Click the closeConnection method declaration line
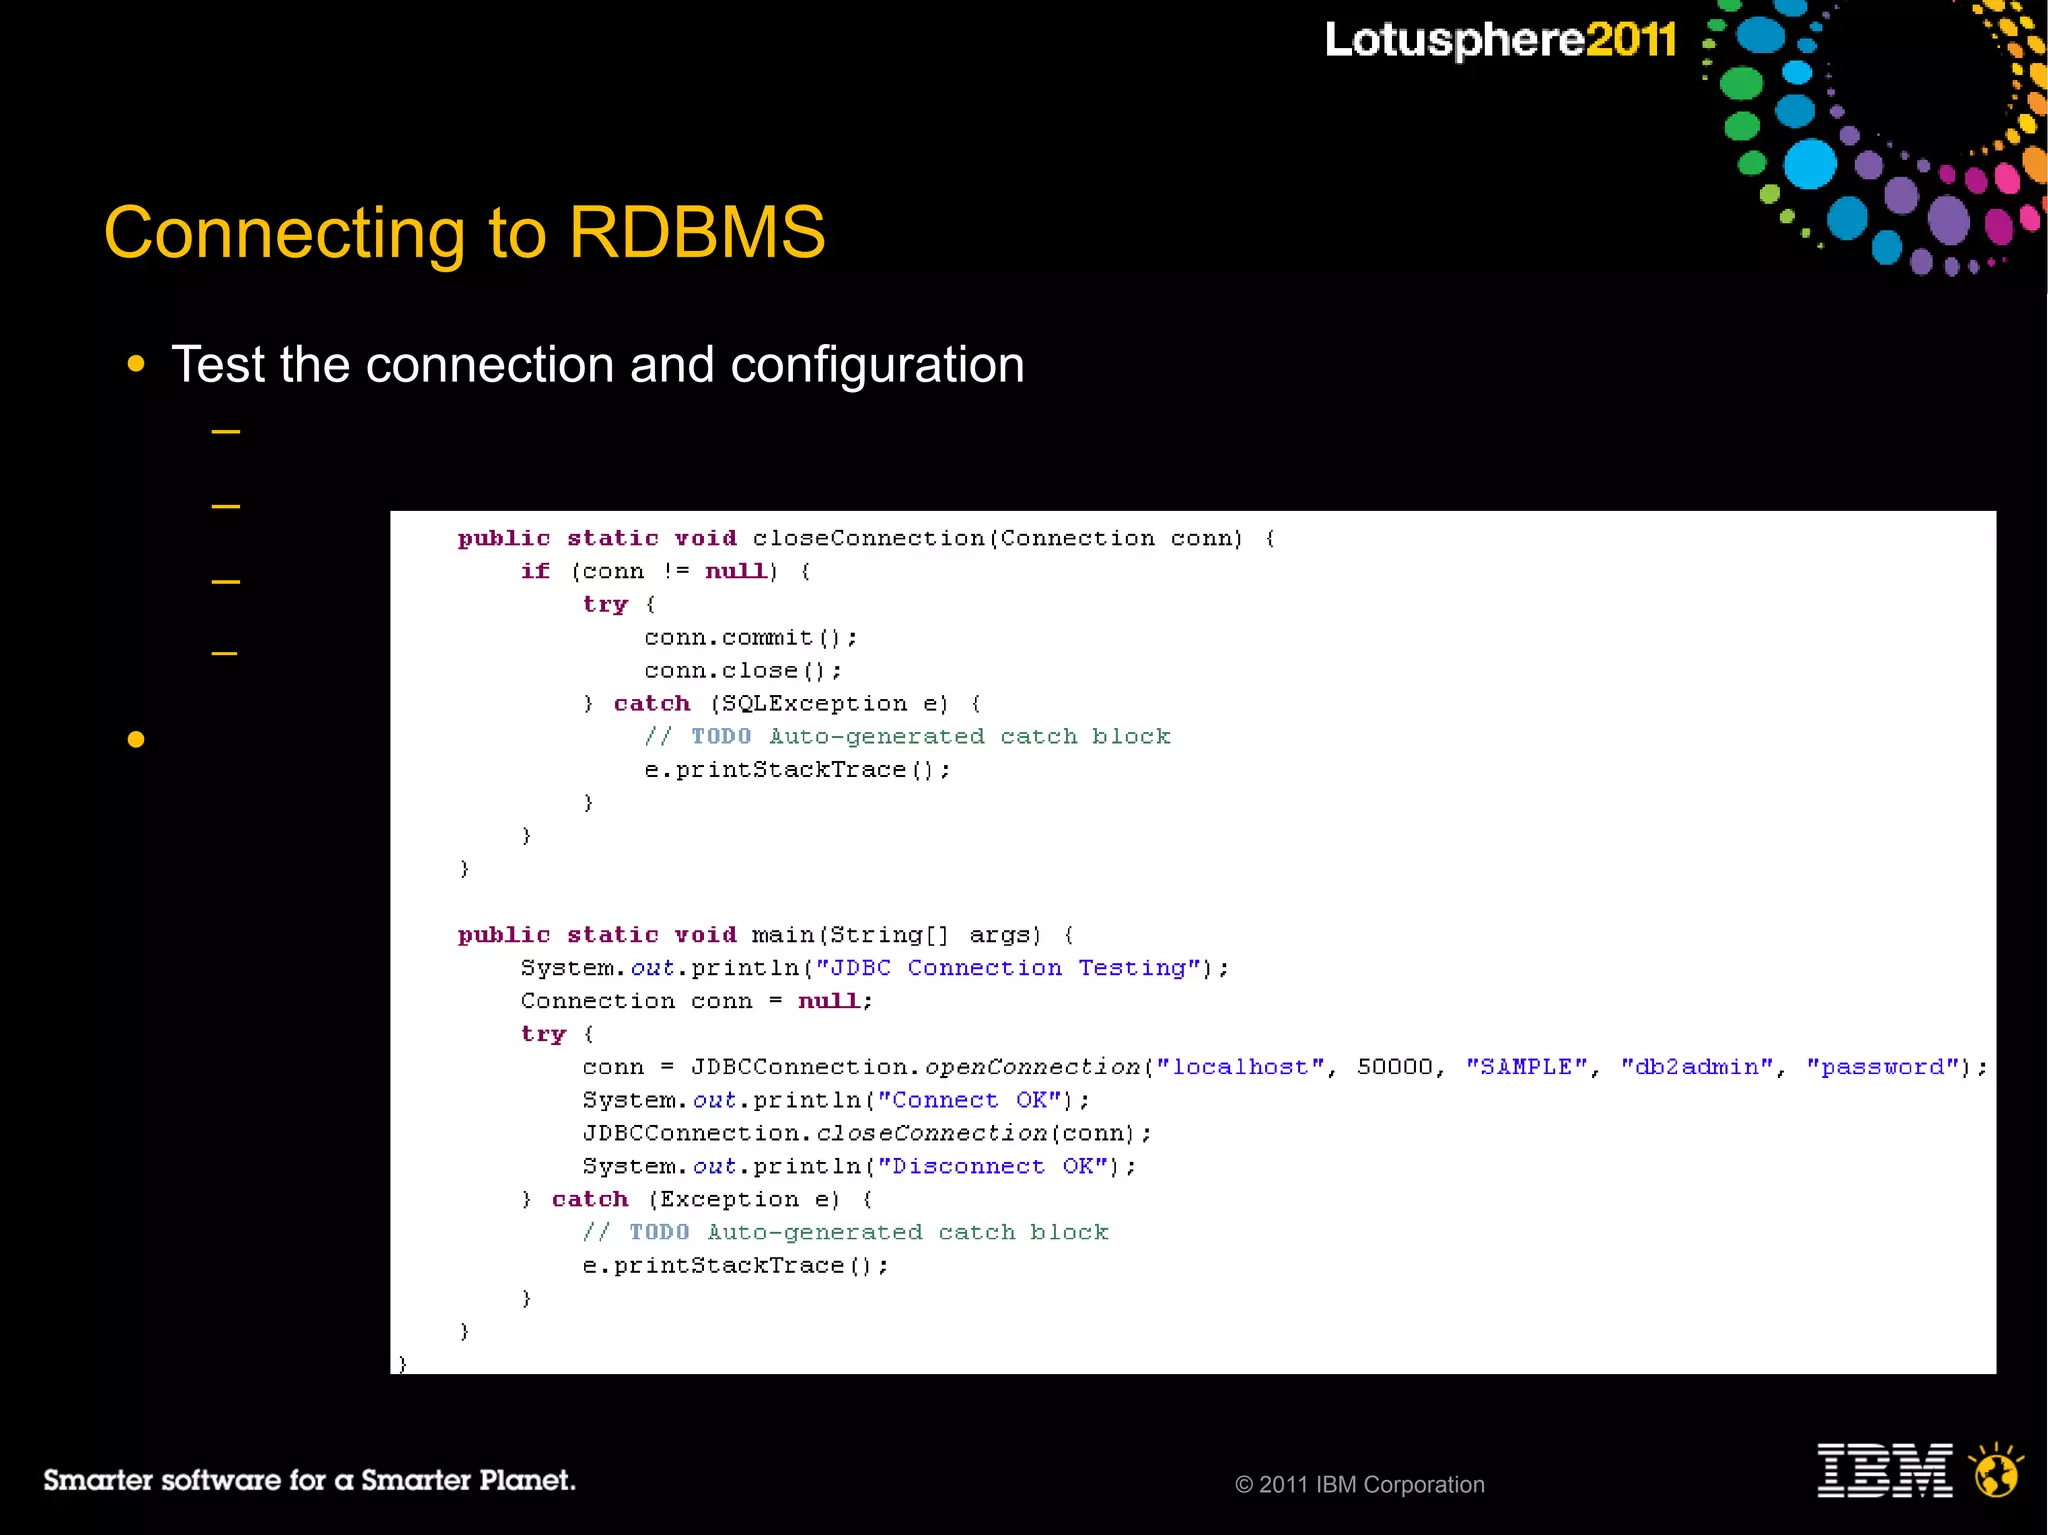Image resolution: width=2048 pixels, height=1535 pixels. (x=866, y=539)
